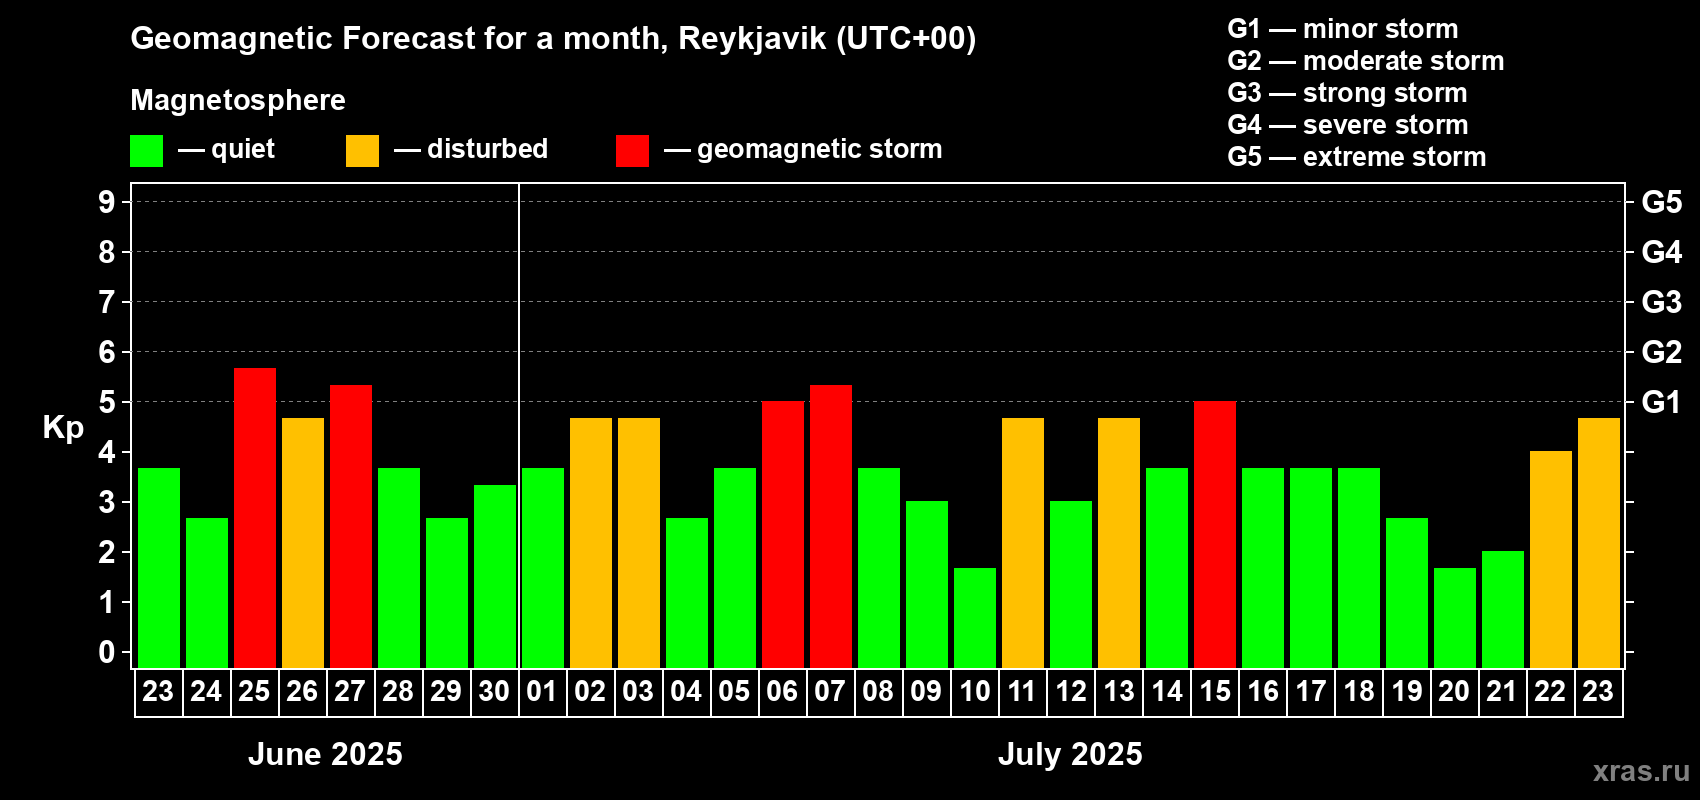Click the orange bar for June 26
The width and height of the screenshot is (1700, 800).
coord(303,543)
